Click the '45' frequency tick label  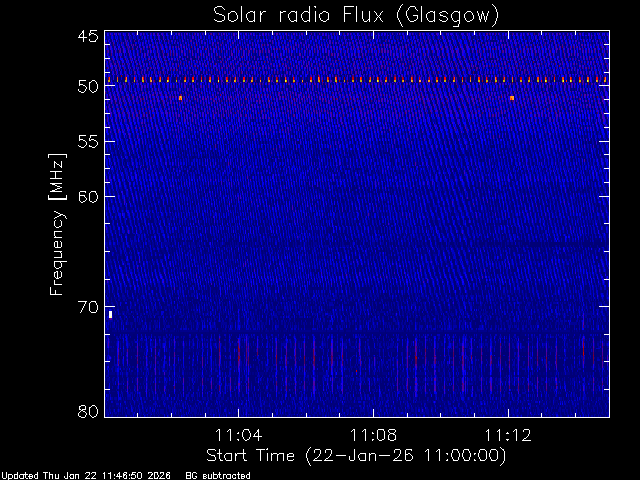88,36
